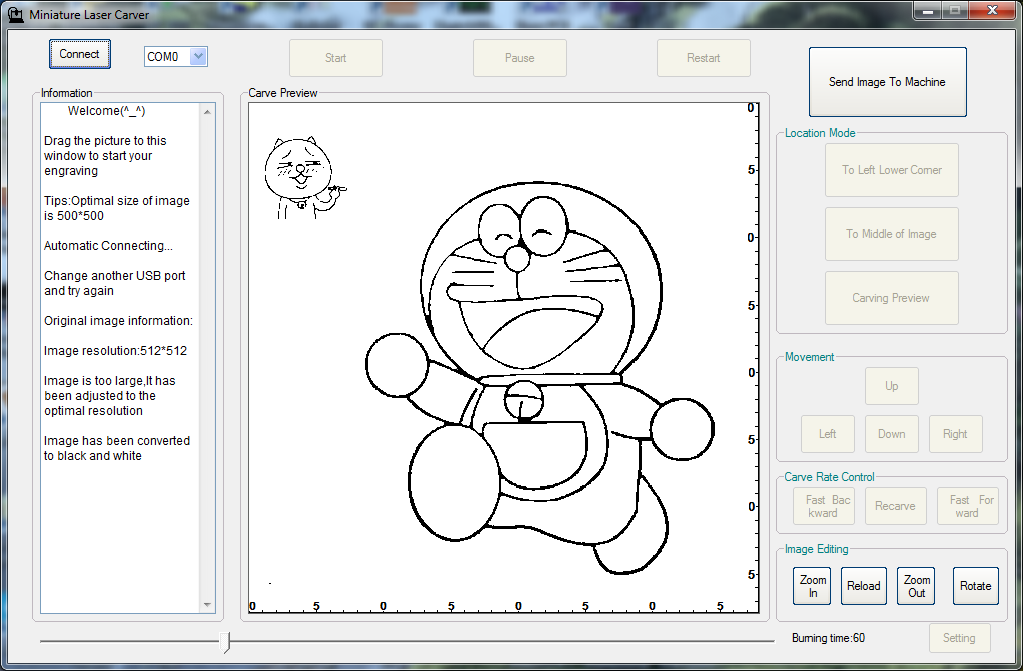The height and width of the screenshot is (671, 1023).
Task: Click the Right movement button
Action: tap(955, 434)
